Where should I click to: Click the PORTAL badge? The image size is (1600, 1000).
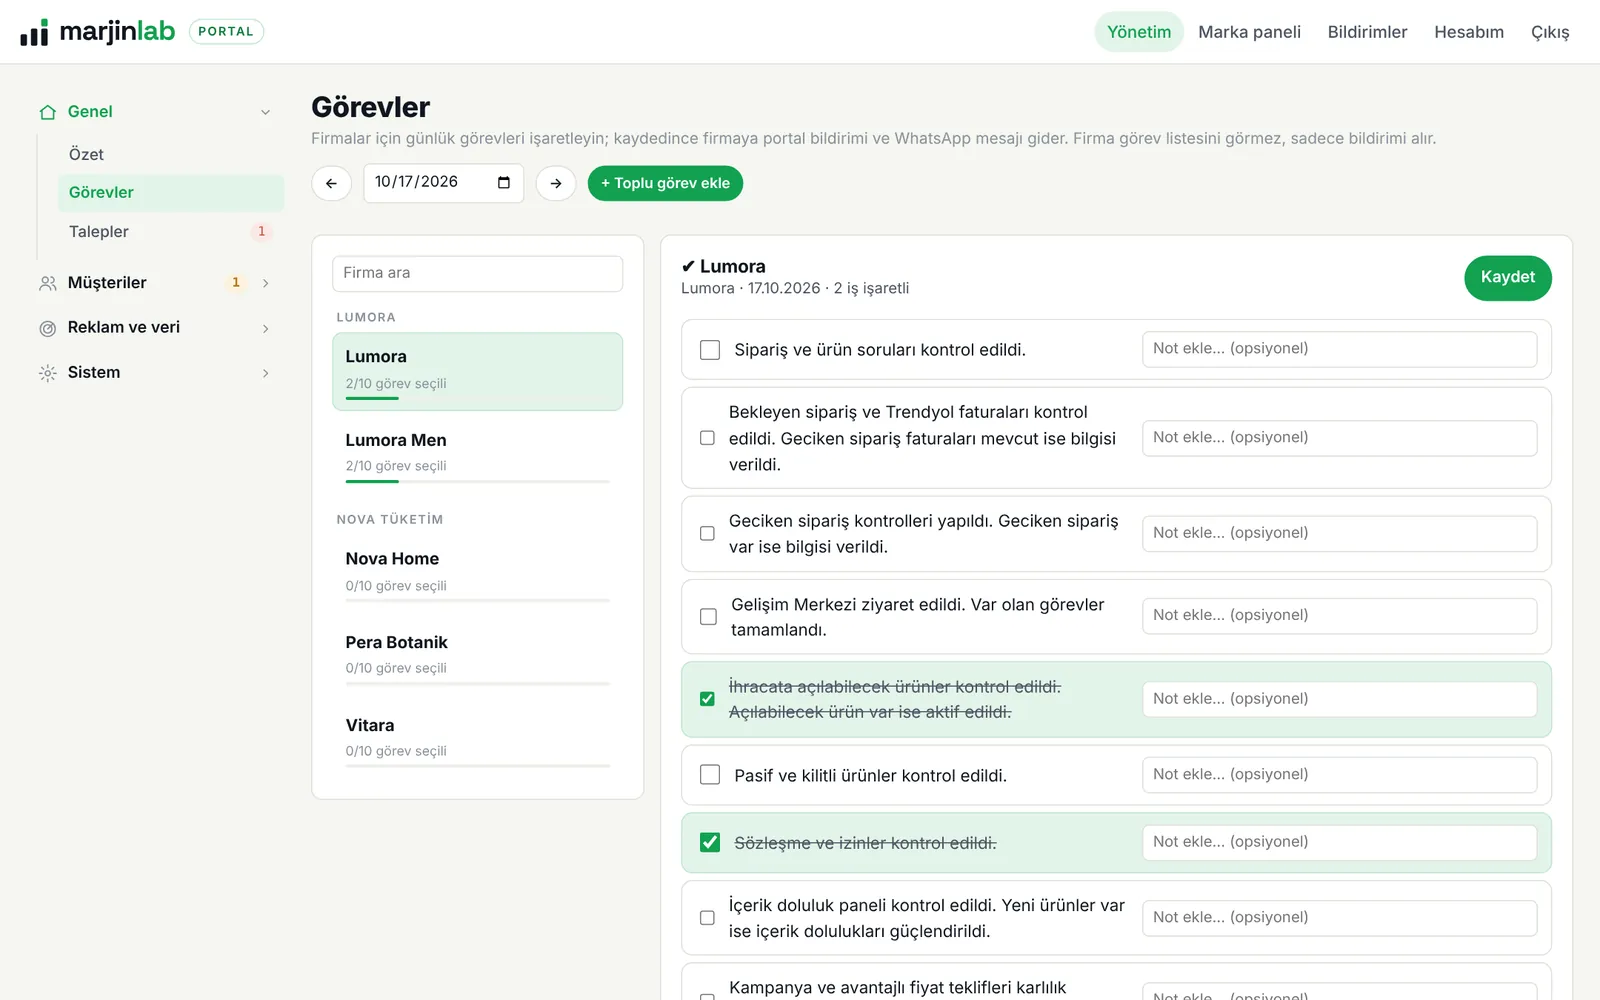tap(226, 32)
